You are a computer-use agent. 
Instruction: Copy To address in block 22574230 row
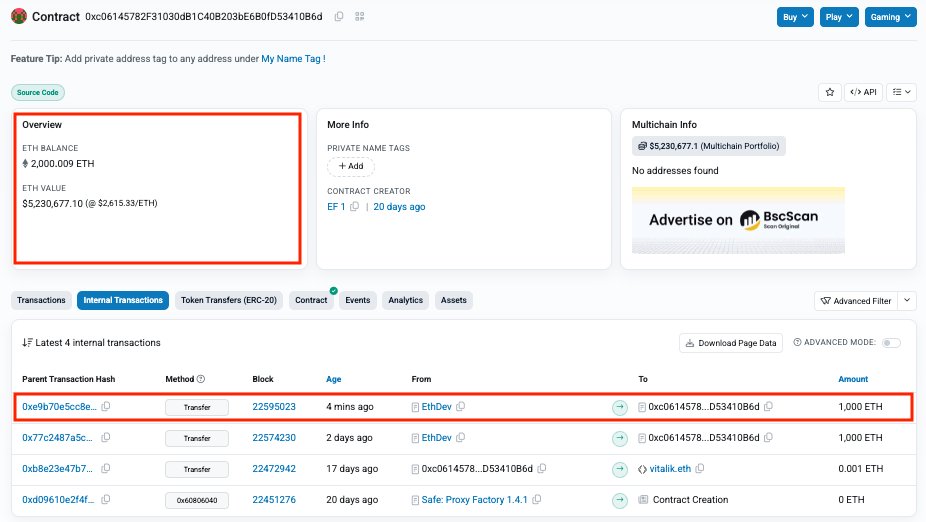click(768, 438)
